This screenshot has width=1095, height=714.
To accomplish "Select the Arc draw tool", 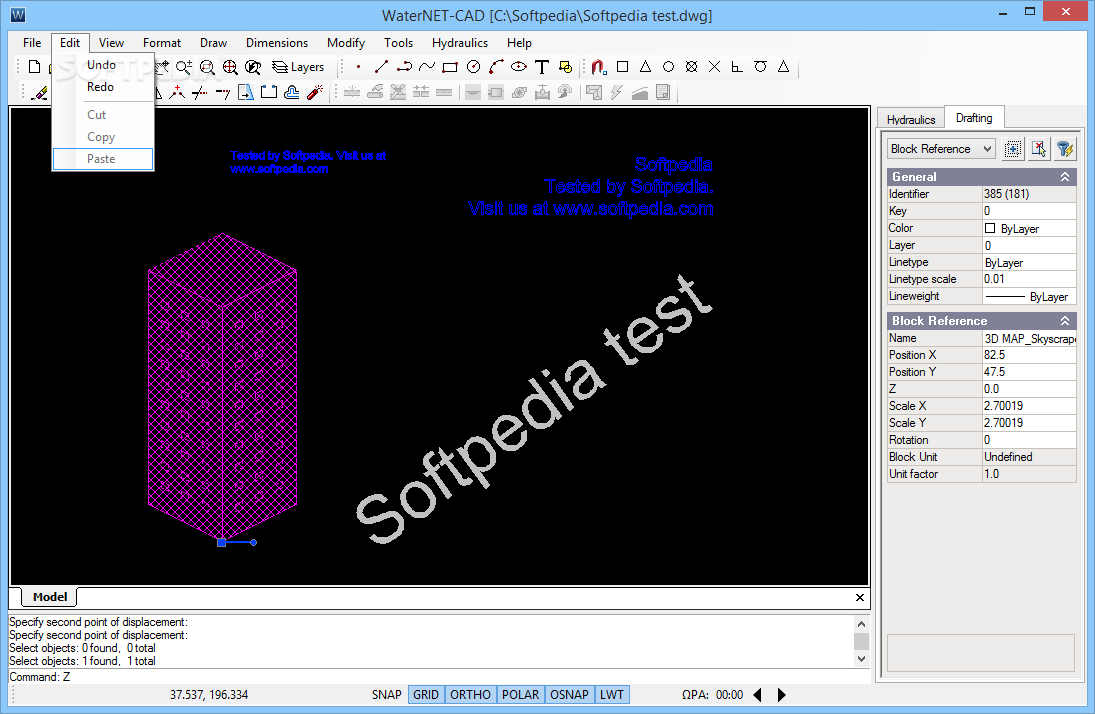I will point(496,67).
